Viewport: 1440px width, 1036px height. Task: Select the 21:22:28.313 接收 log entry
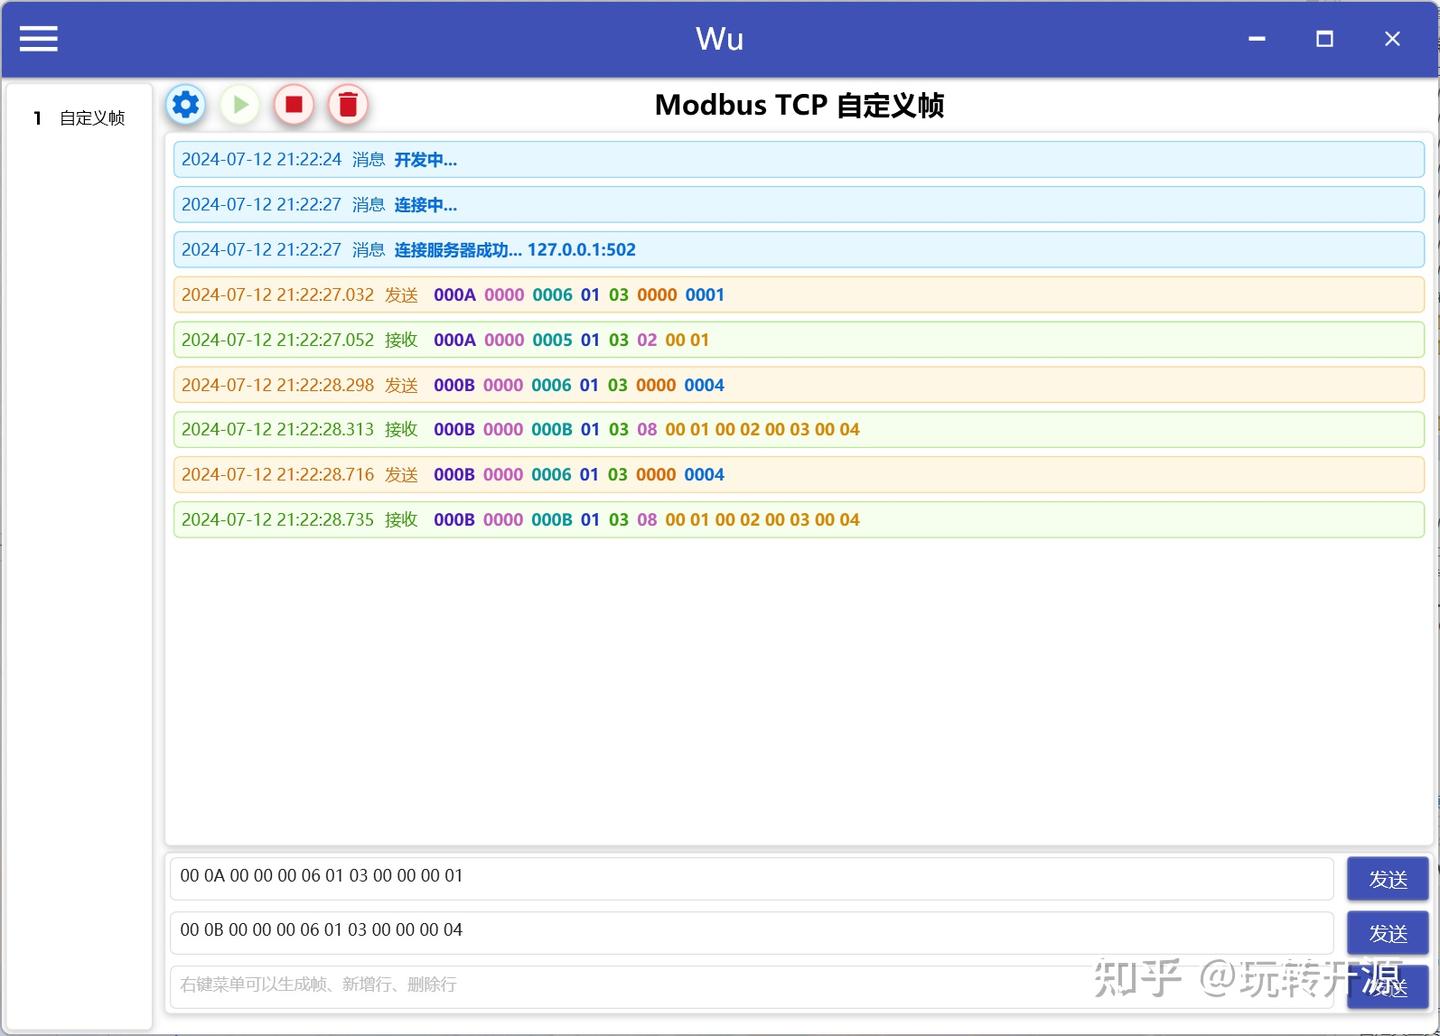pos(799,429)
